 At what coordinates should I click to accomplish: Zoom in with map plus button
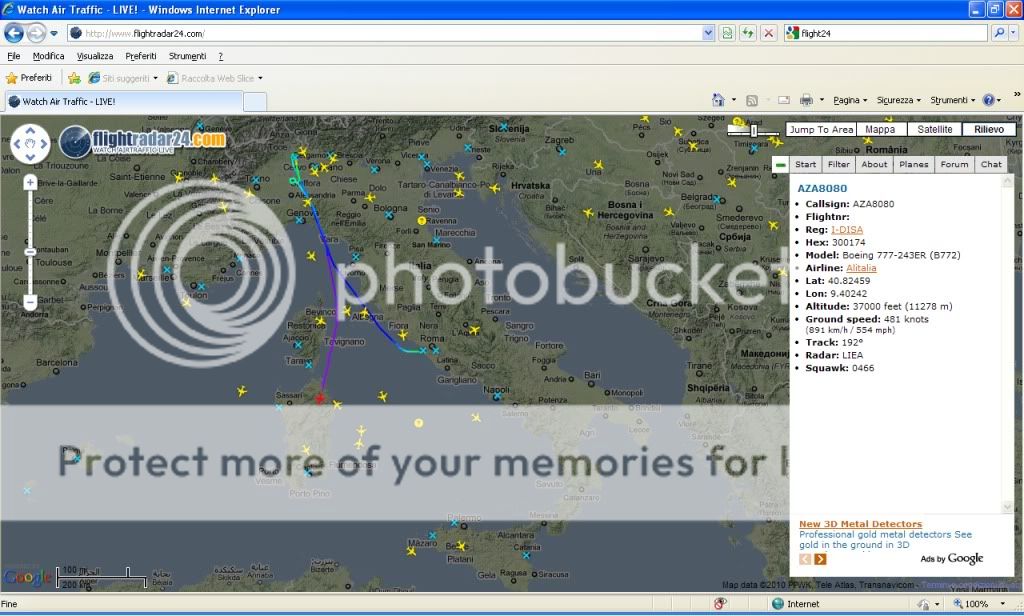tap(30, 183)
